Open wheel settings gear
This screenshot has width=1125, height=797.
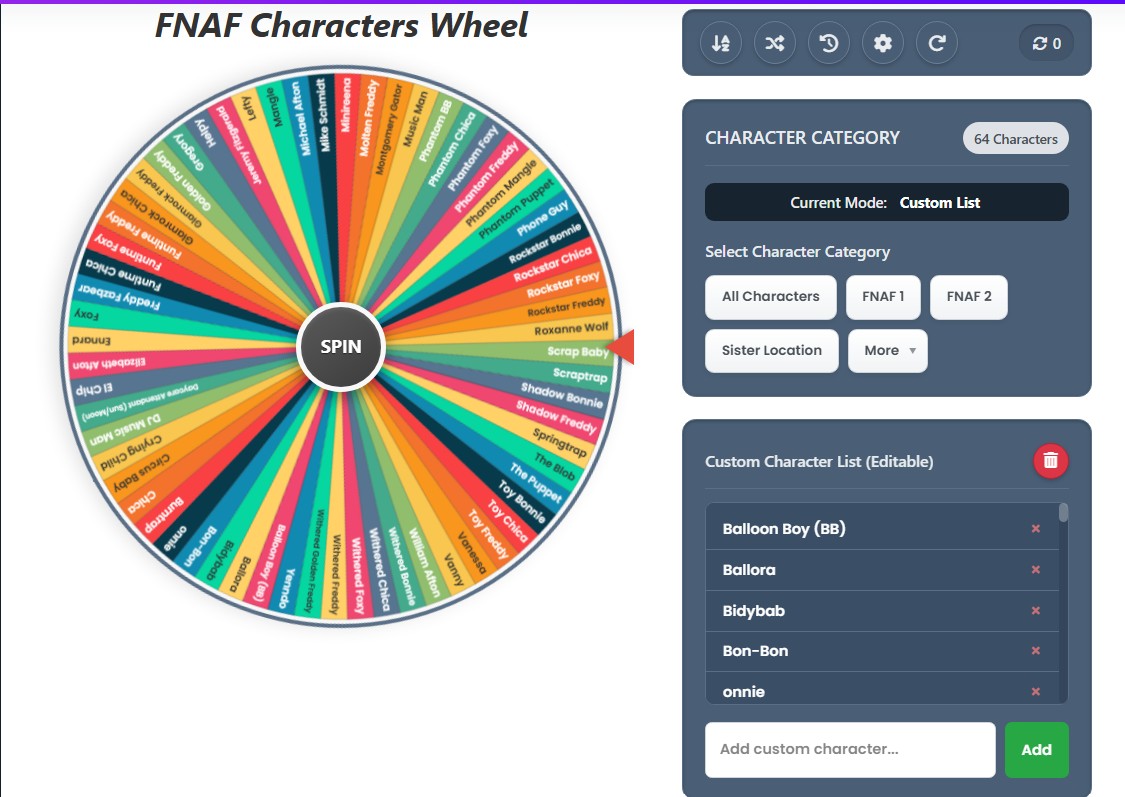pos(883,43)
